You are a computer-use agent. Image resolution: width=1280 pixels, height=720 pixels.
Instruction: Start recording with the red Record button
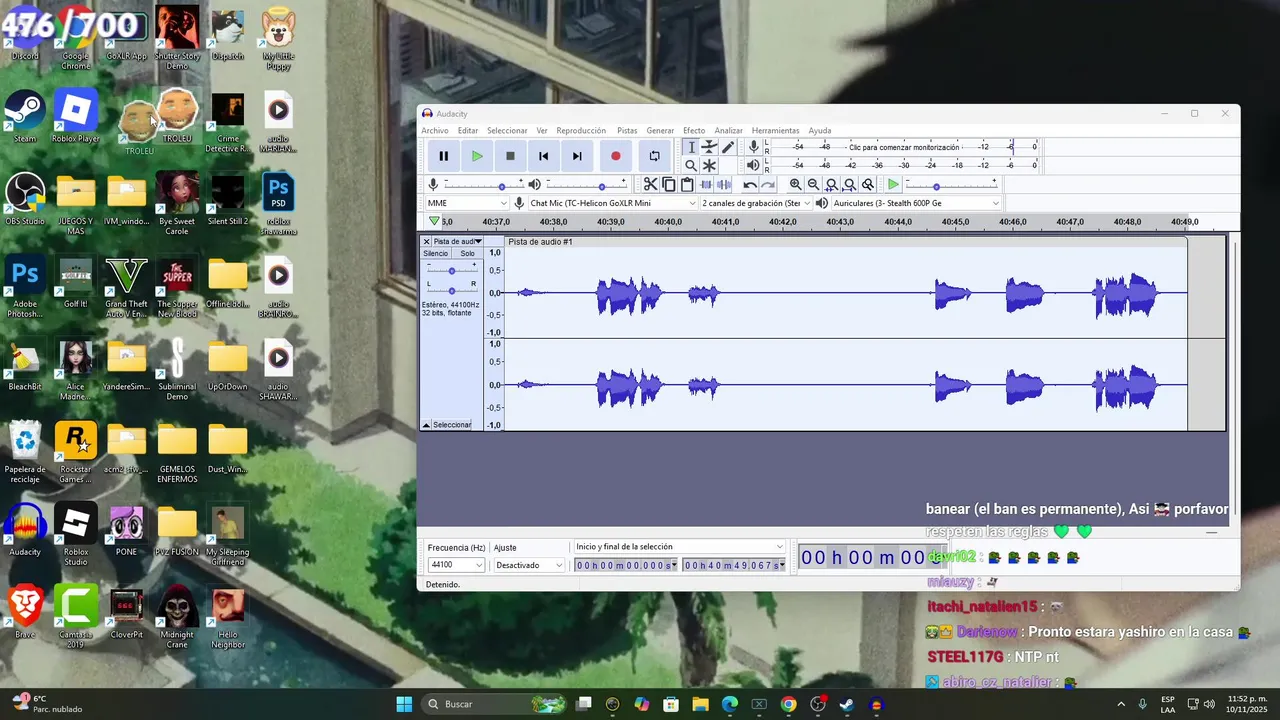(x=616, y=156)
